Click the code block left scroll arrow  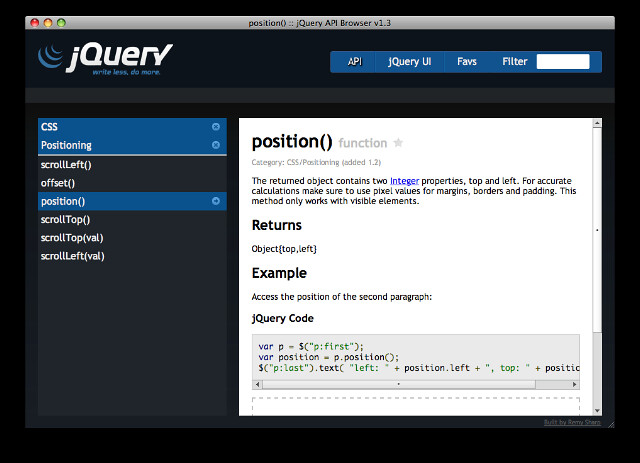coord(257,384)
